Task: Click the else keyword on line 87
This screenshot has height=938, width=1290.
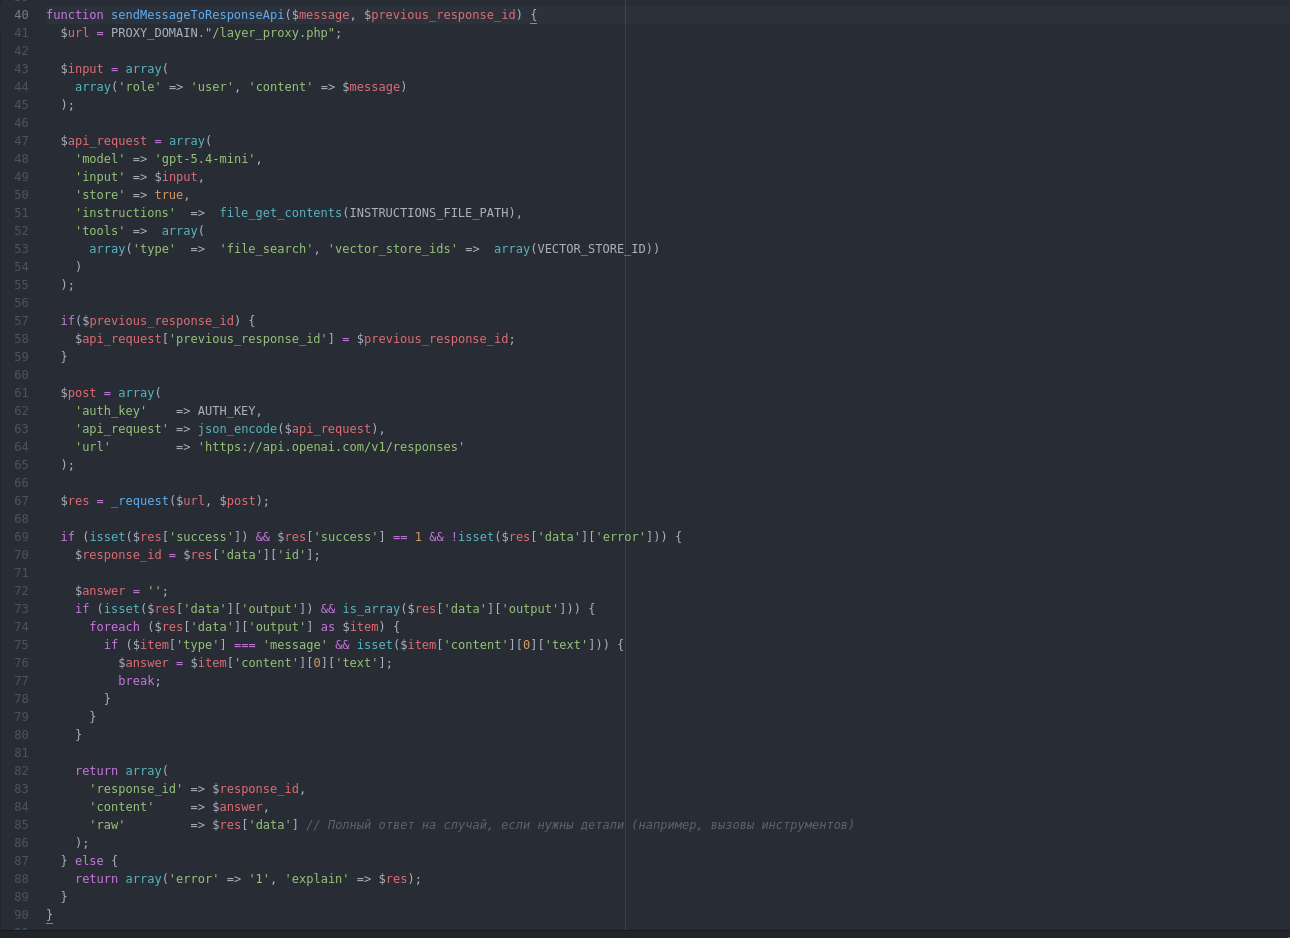Action: pos(89,861)
